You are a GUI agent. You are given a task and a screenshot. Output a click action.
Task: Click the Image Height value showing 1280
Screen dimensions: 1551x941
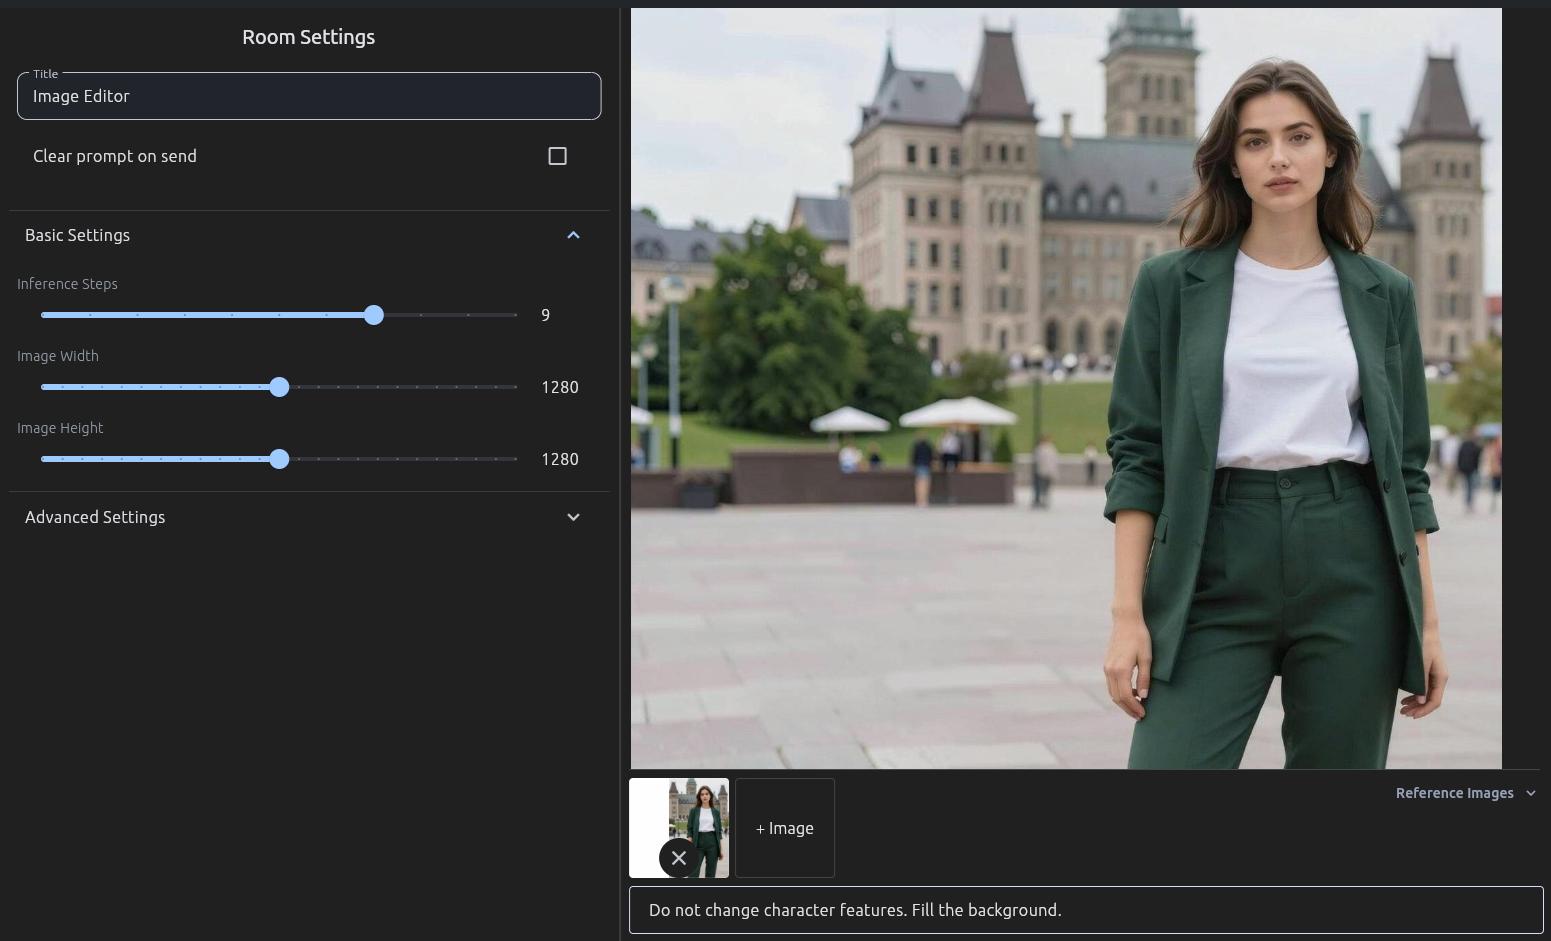pos(560,459)
